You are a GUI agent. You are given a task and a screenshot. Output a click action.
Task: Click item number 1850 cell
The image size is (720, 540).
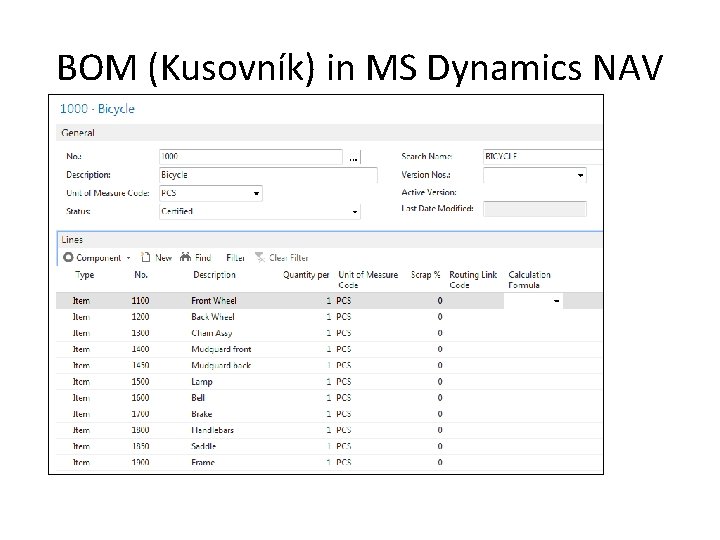[140, 446]
